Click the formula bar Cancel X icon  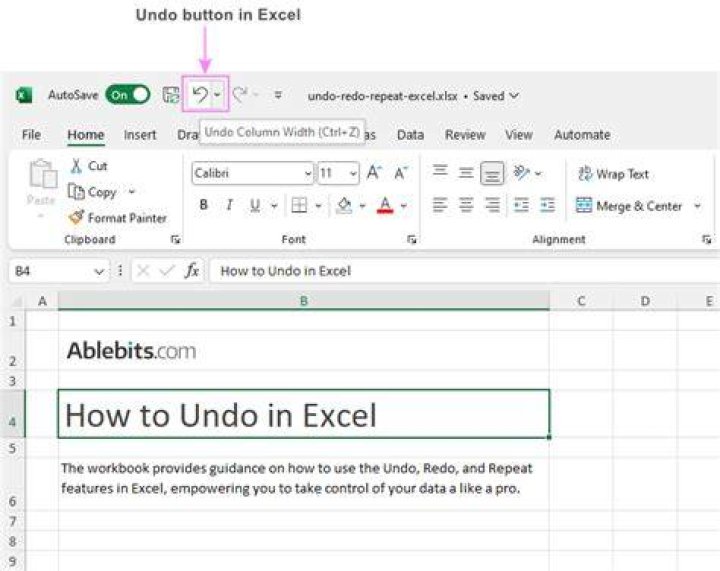tap(143, 271)
